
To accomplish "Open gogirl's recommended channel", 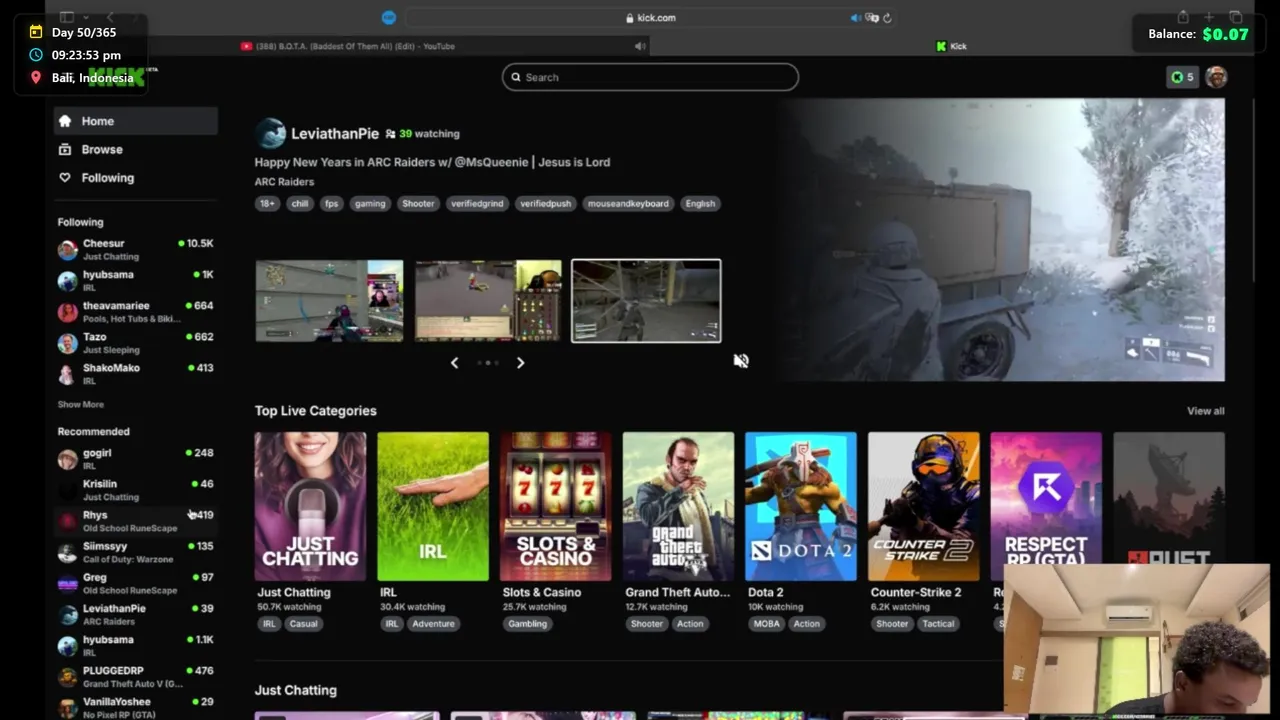I will (x=135, y=459).
